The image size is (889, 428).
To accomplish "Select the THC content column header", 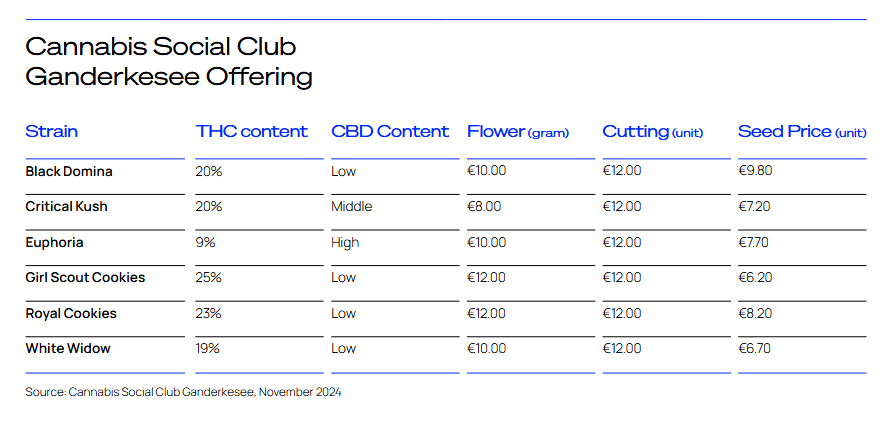I will (252, 132).
